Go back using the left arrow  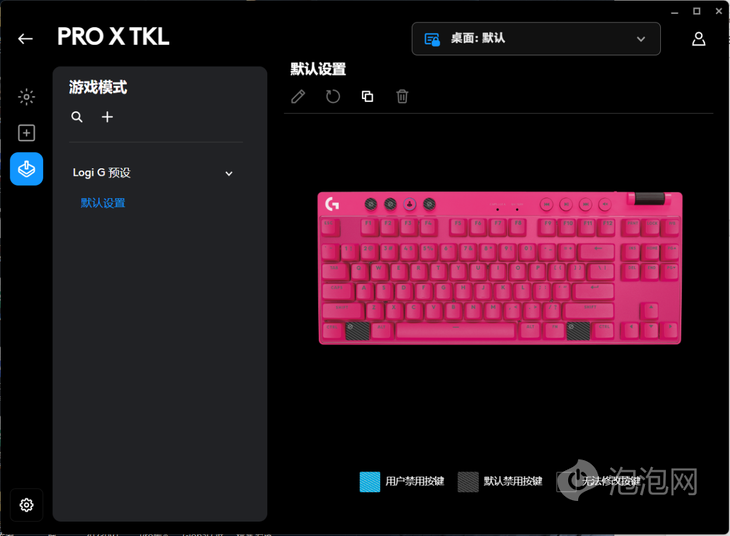point(25,39)
